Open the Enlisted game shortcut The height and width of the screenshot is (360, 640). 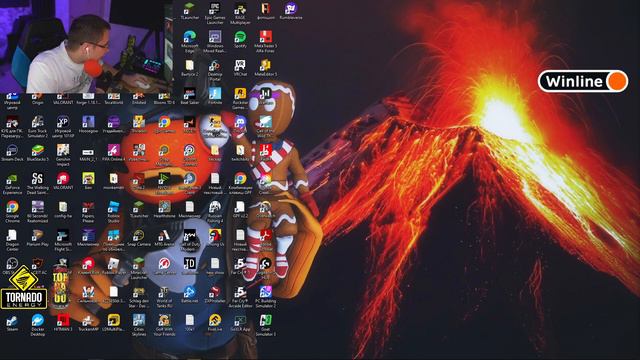[139, 99]
